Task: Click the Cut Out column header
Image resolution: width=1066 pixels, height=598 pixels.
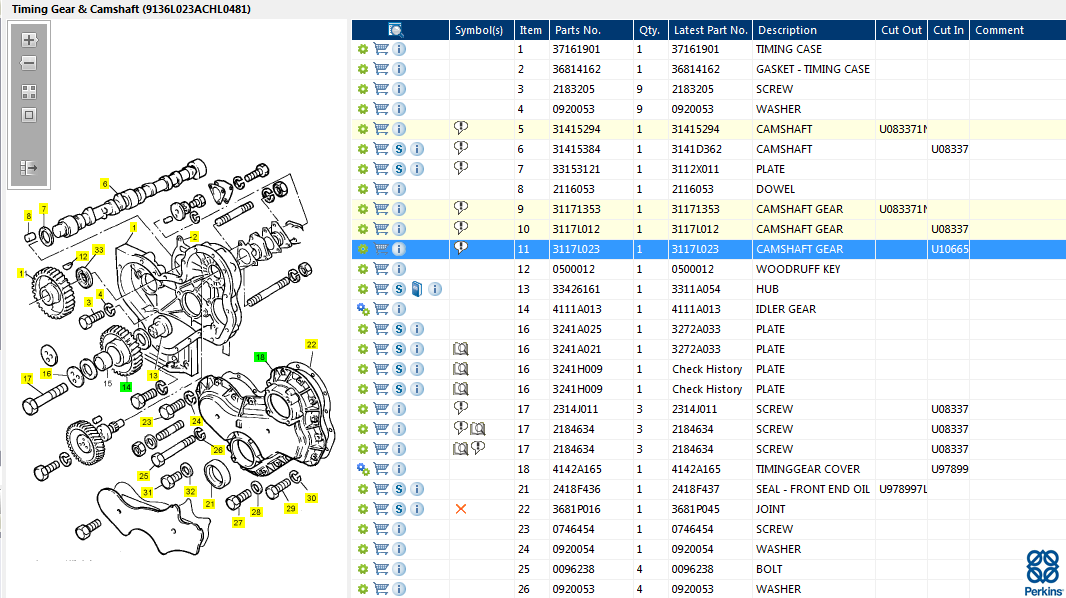Action: pos(901,30)
